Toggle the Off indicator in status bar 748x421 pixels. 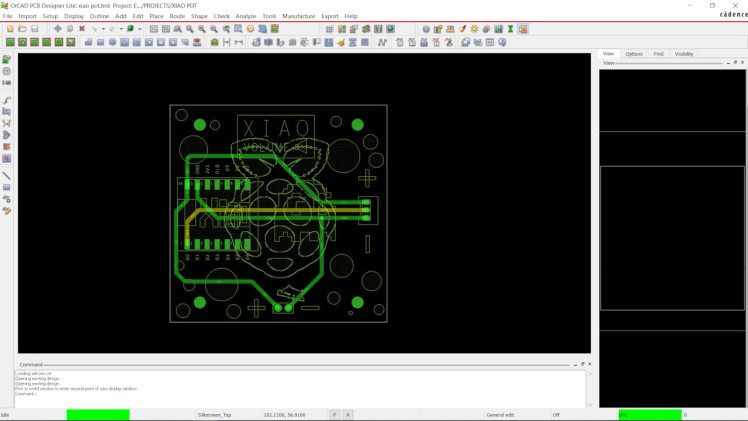556,414
